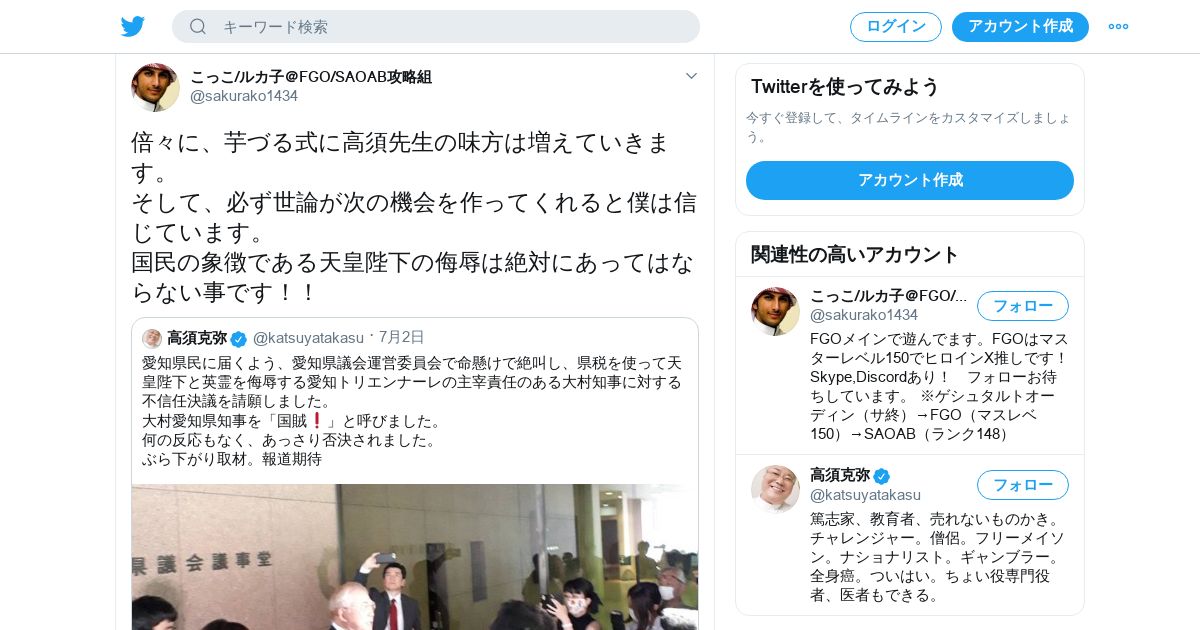The width and height of the screenshot is (1200, 630).
Task: Expand the tweet options chevron
Action: pyautogui.click(x=691, y=76)
